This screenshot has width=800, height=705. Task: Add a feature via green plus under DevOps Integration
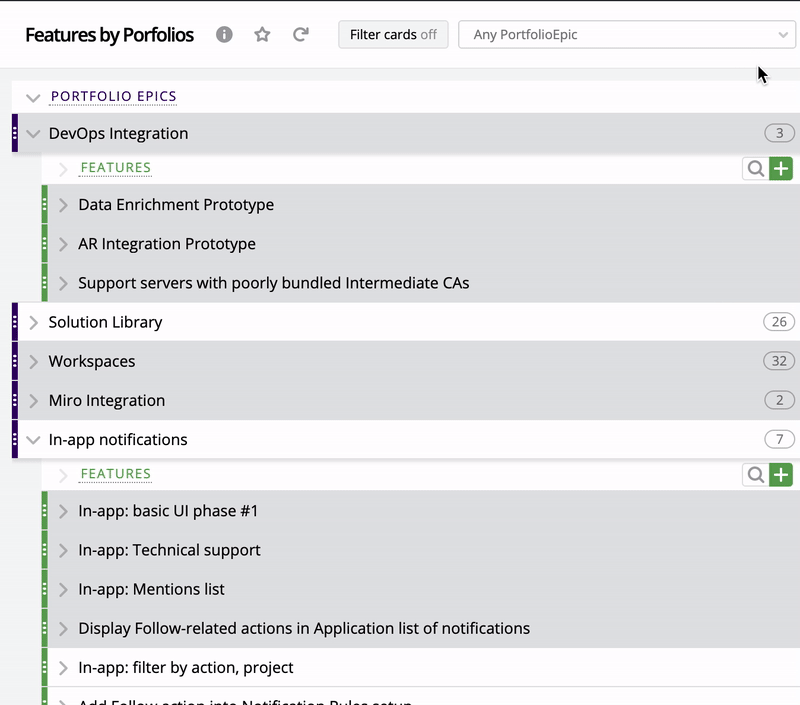(781, 168)
